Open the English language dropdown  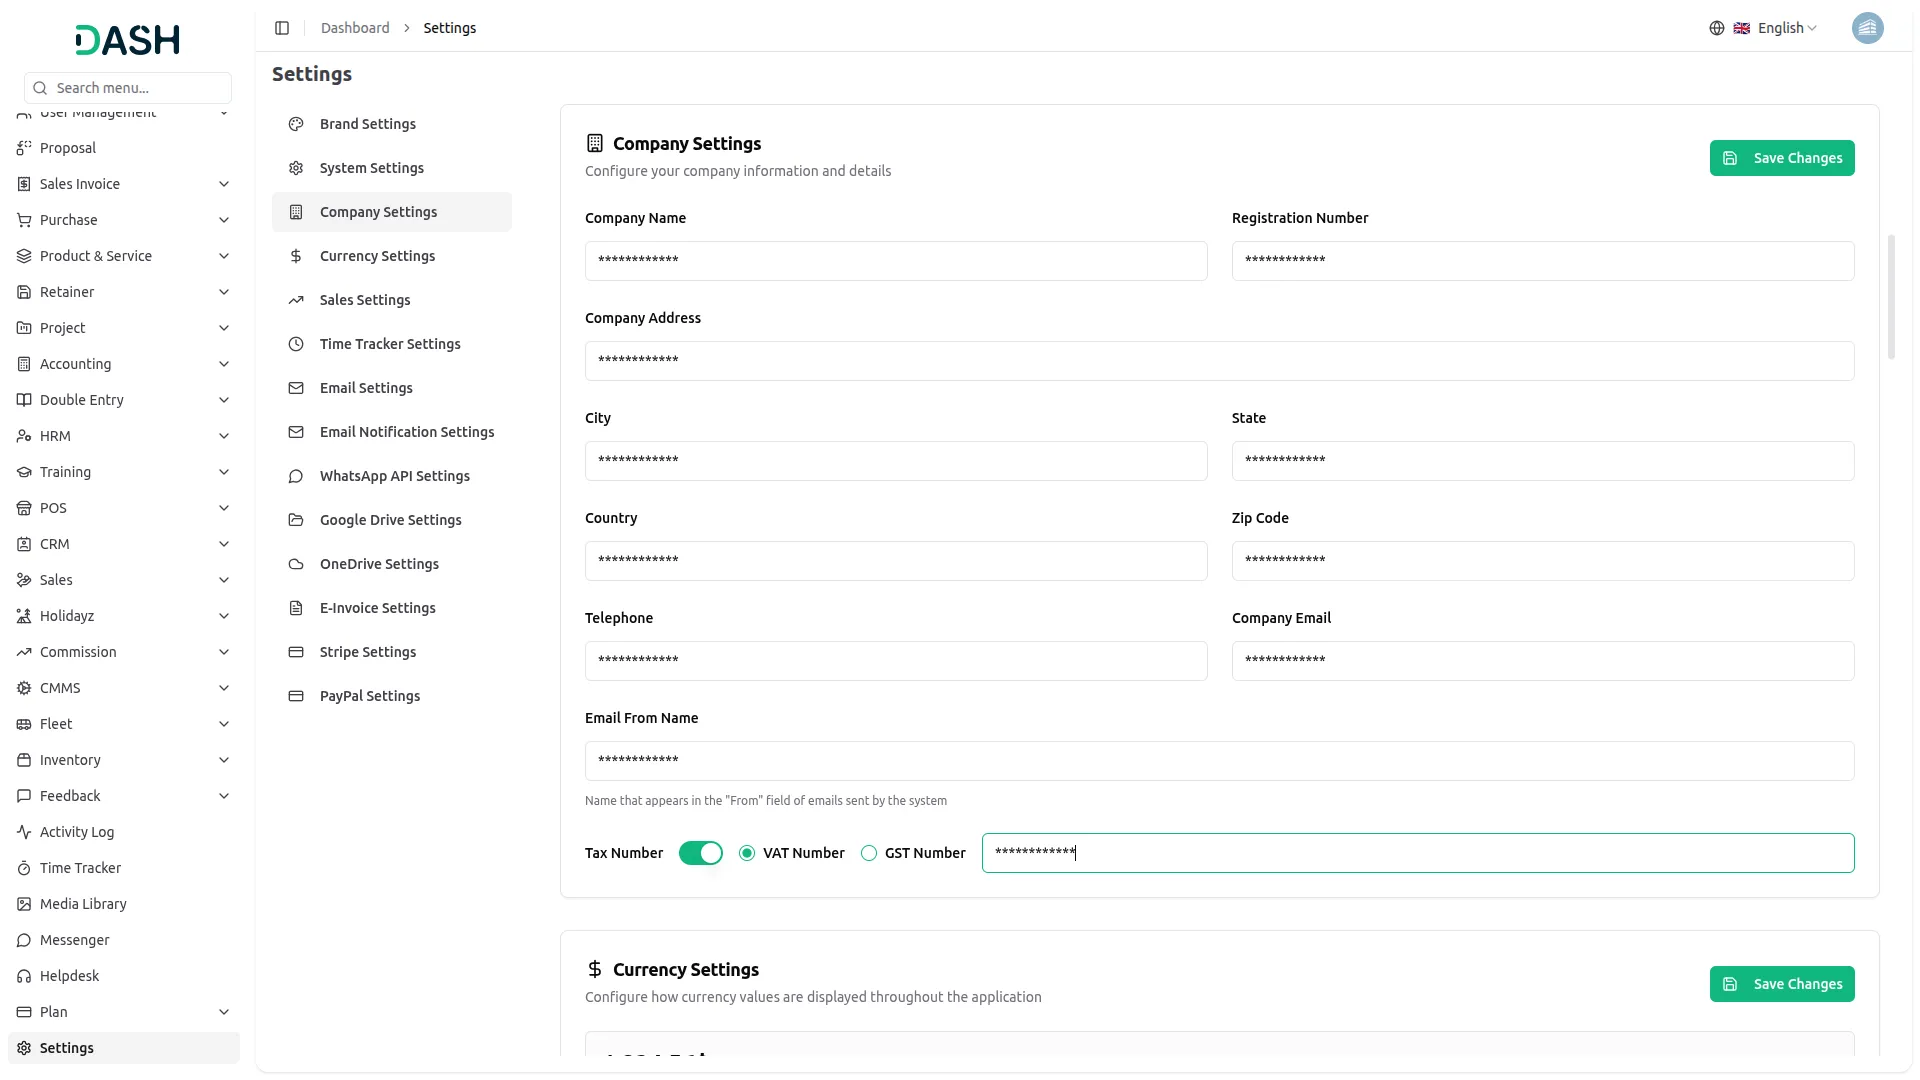pyautogui.click(x=1787, y=28)
